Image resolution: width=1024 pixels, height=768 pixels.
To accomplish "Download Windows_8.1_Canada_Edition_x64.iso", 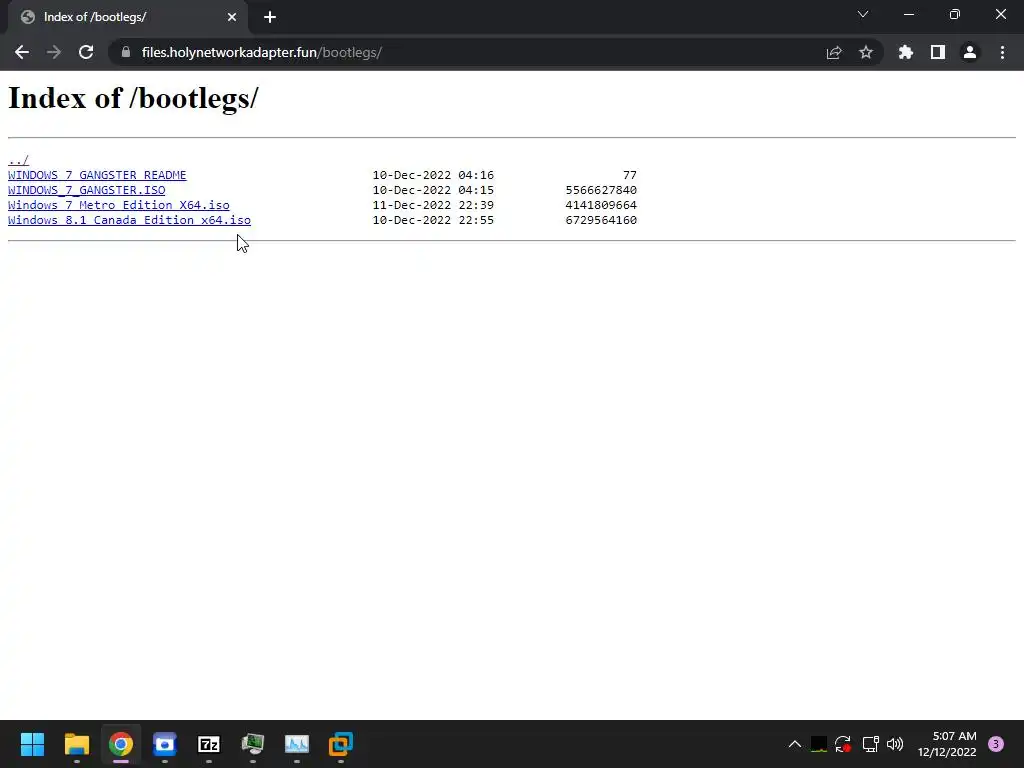I will coord(129,220).
